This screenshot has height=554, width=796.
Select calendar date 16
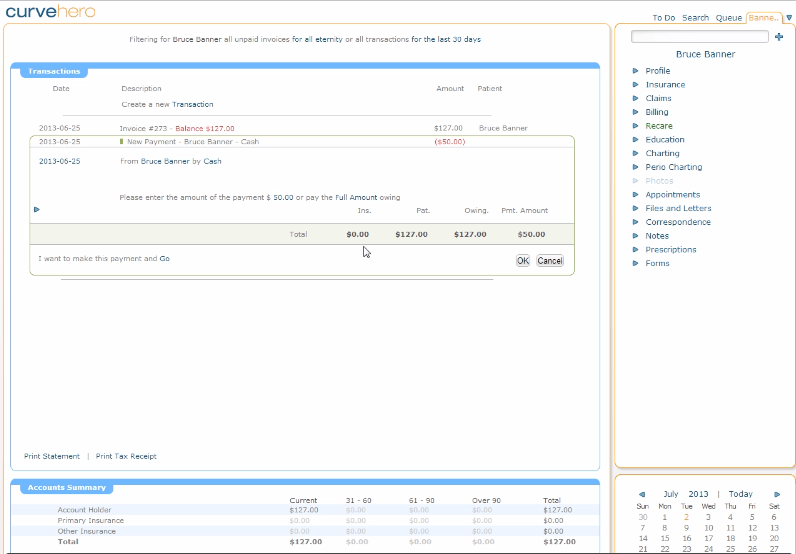click(x=686, y=538)
